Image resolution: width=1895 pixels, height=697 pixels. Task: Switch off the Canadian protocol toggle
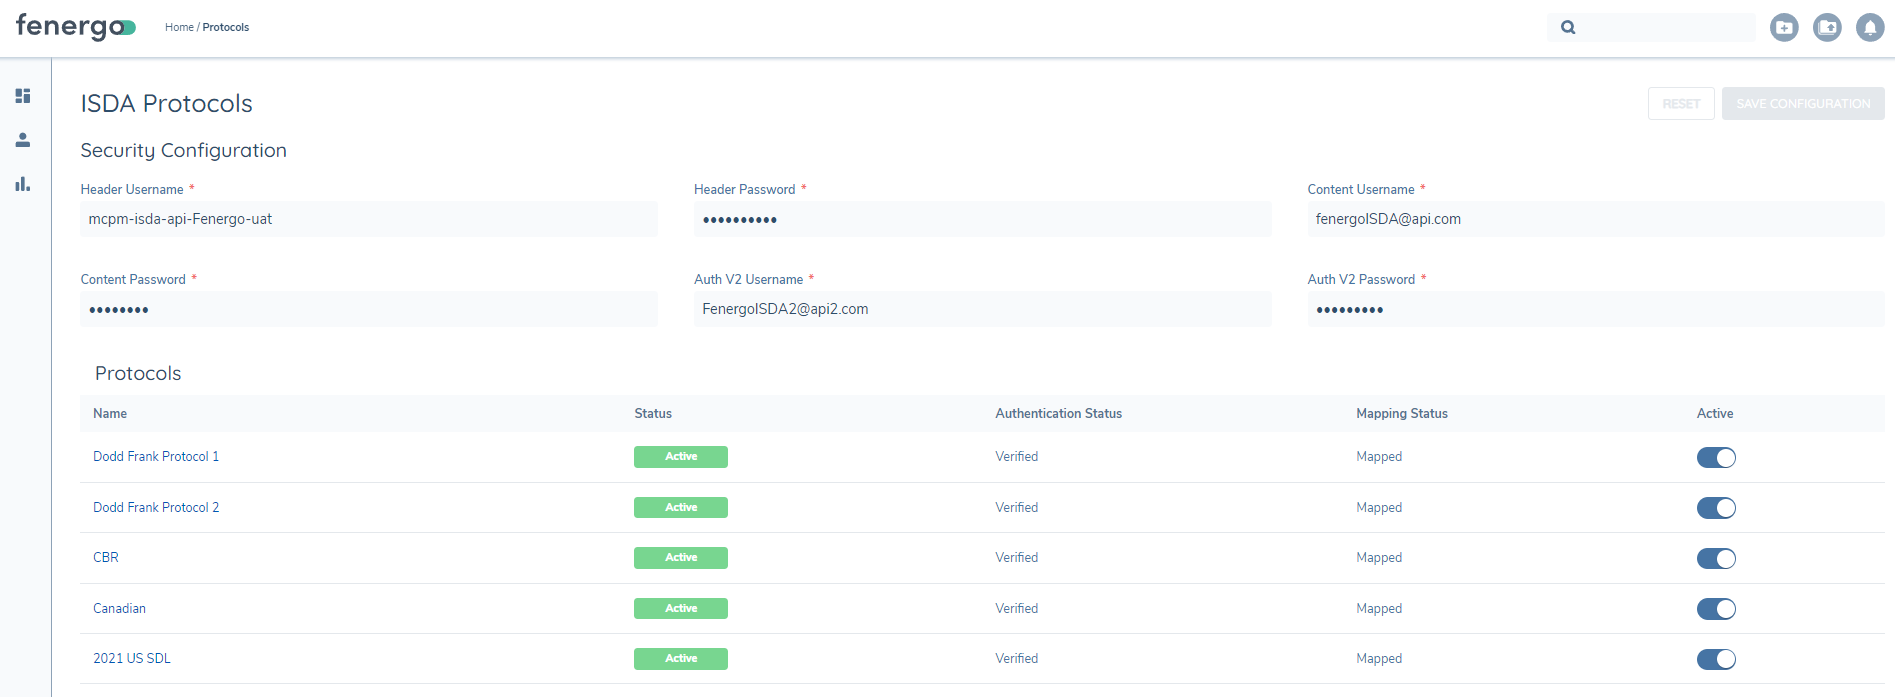1716,609
